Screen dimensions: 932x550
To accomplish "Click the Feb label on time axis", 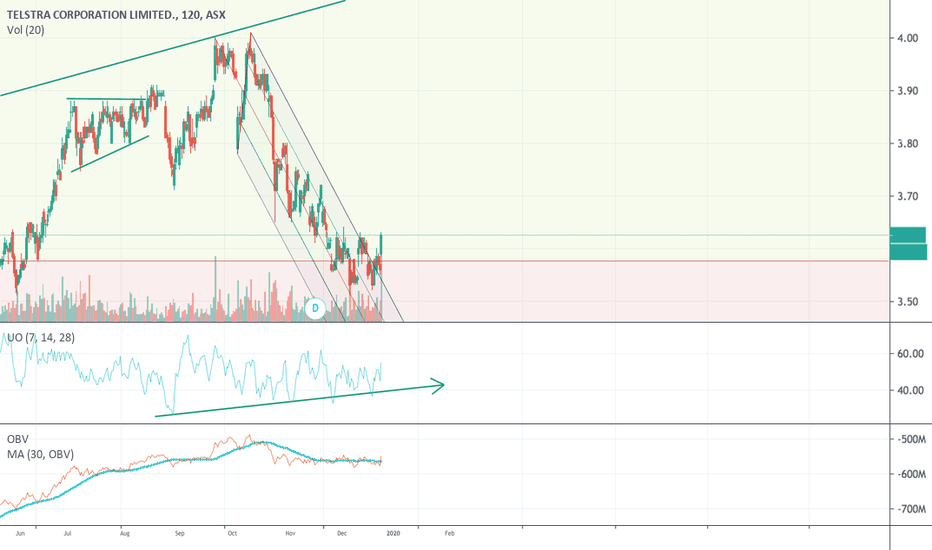I will [x=449, y=533].
